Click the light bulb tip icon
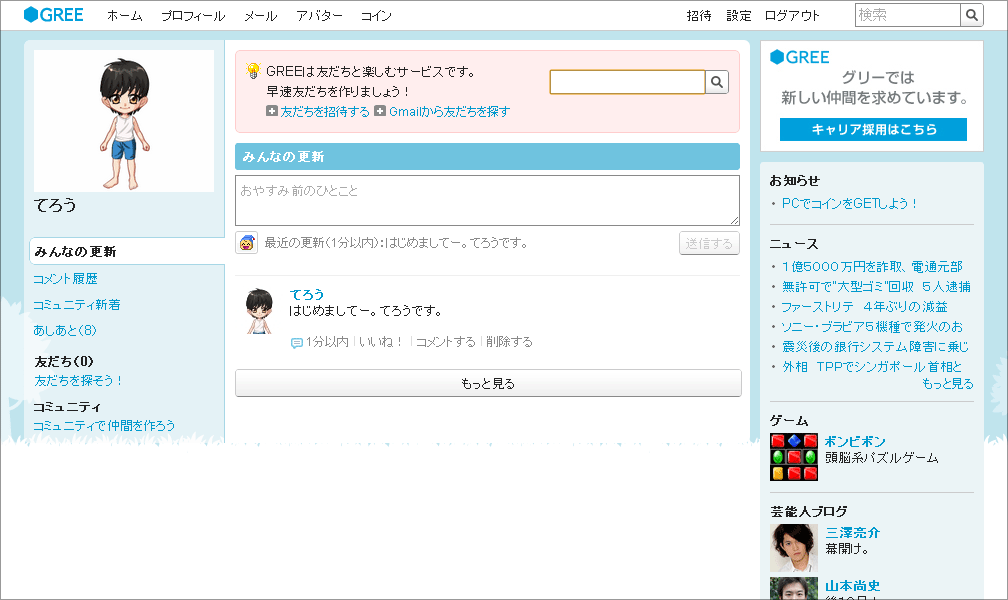The image size is (1008, 600). pyautogui.click(x=253, y=71)
